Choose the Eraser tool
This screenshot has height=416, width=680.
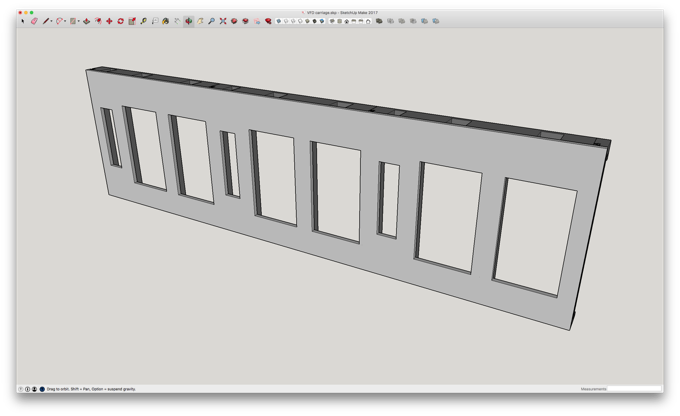34,21
